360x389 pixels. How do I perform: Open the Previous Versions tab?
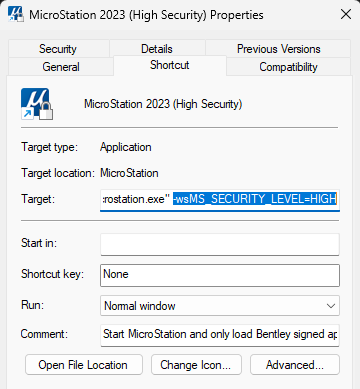click(x=278, y=49)
